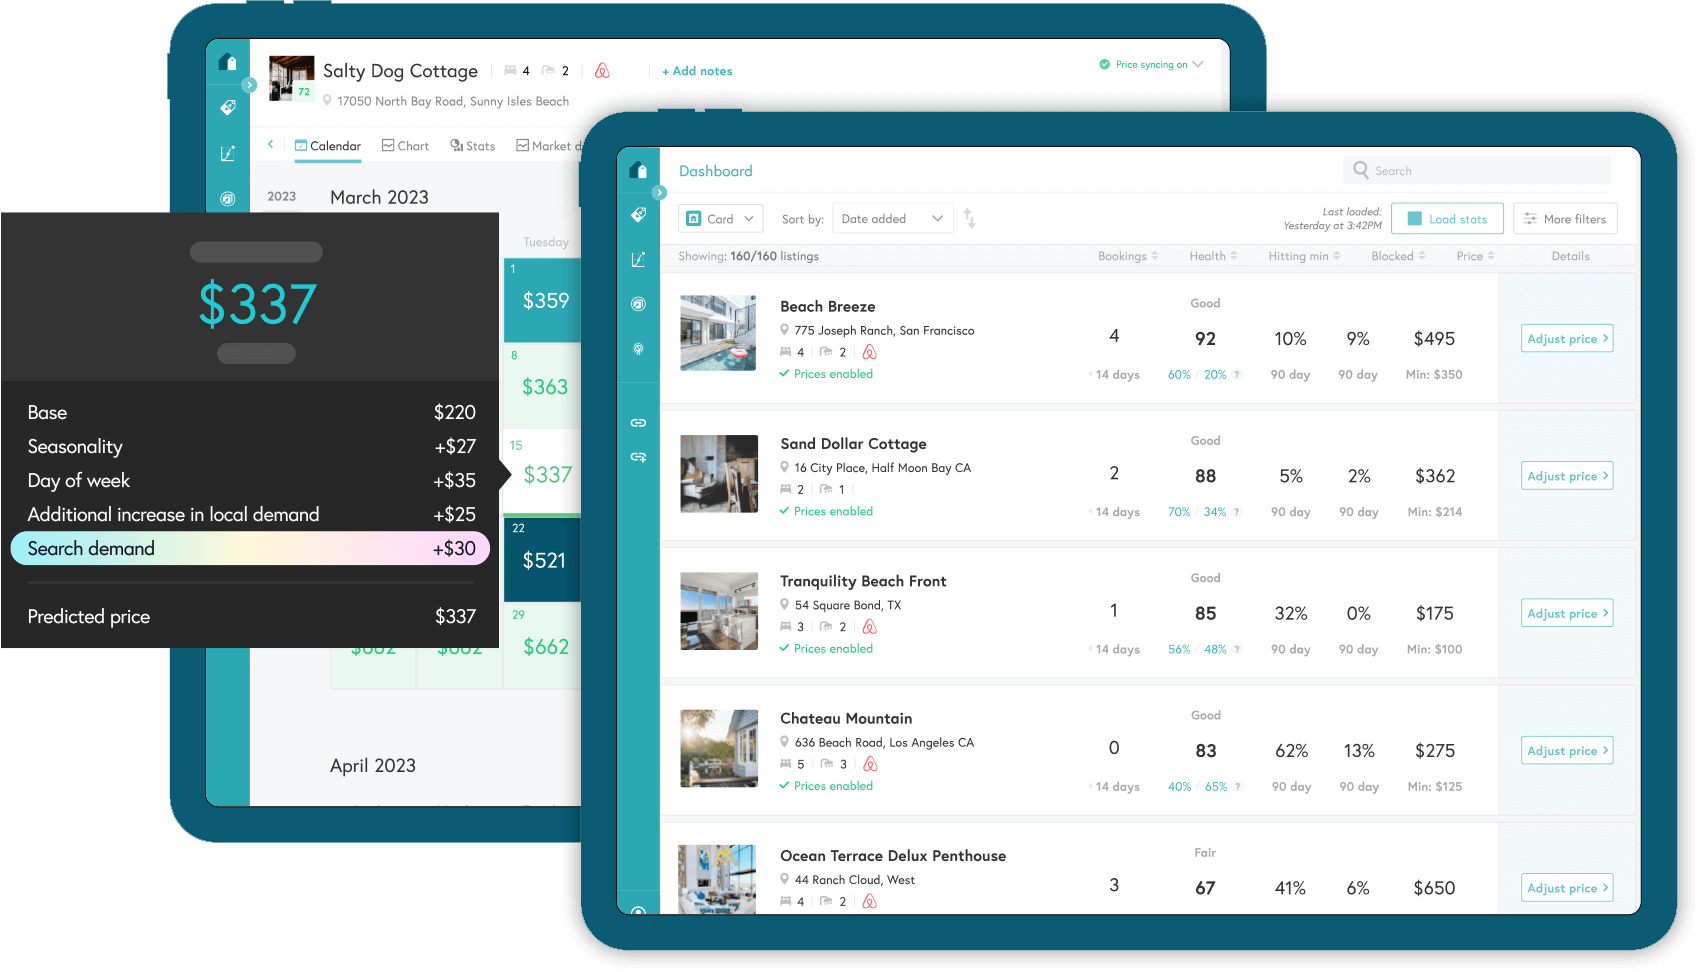This screenshot has height=972, width=1699.
Task: Select the Dashboard home icon in sidebar
Action: pos(639,170)
